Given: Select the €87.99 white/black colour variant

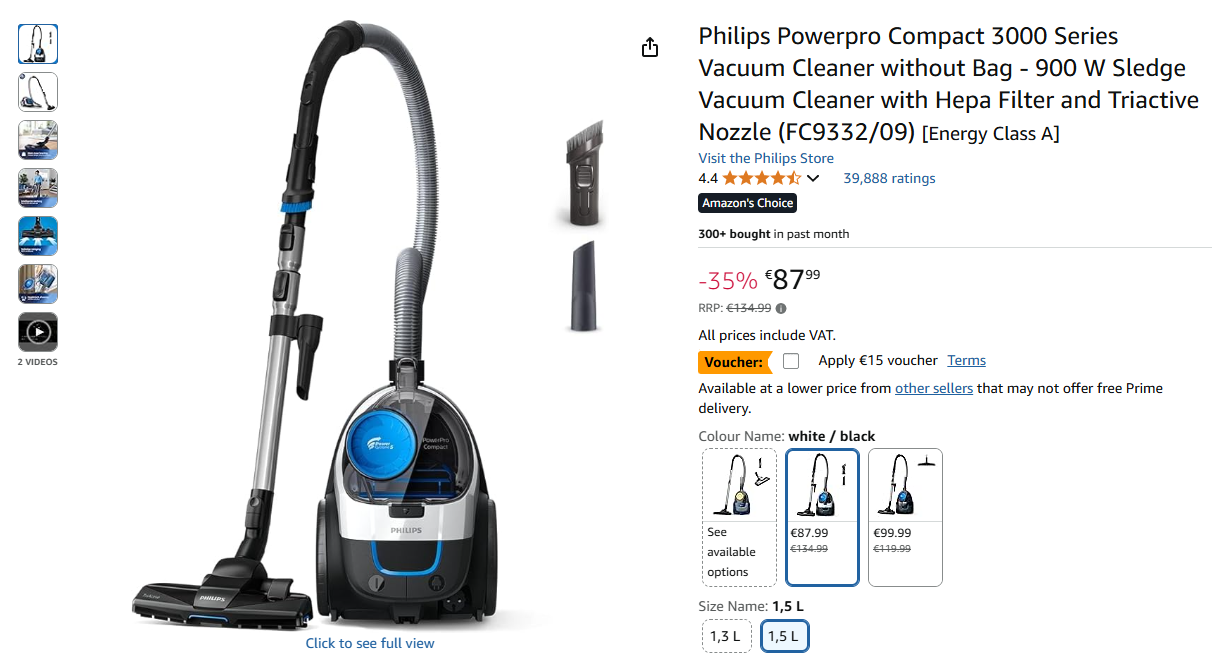Looking at the screenshot, I should (822, 517).
